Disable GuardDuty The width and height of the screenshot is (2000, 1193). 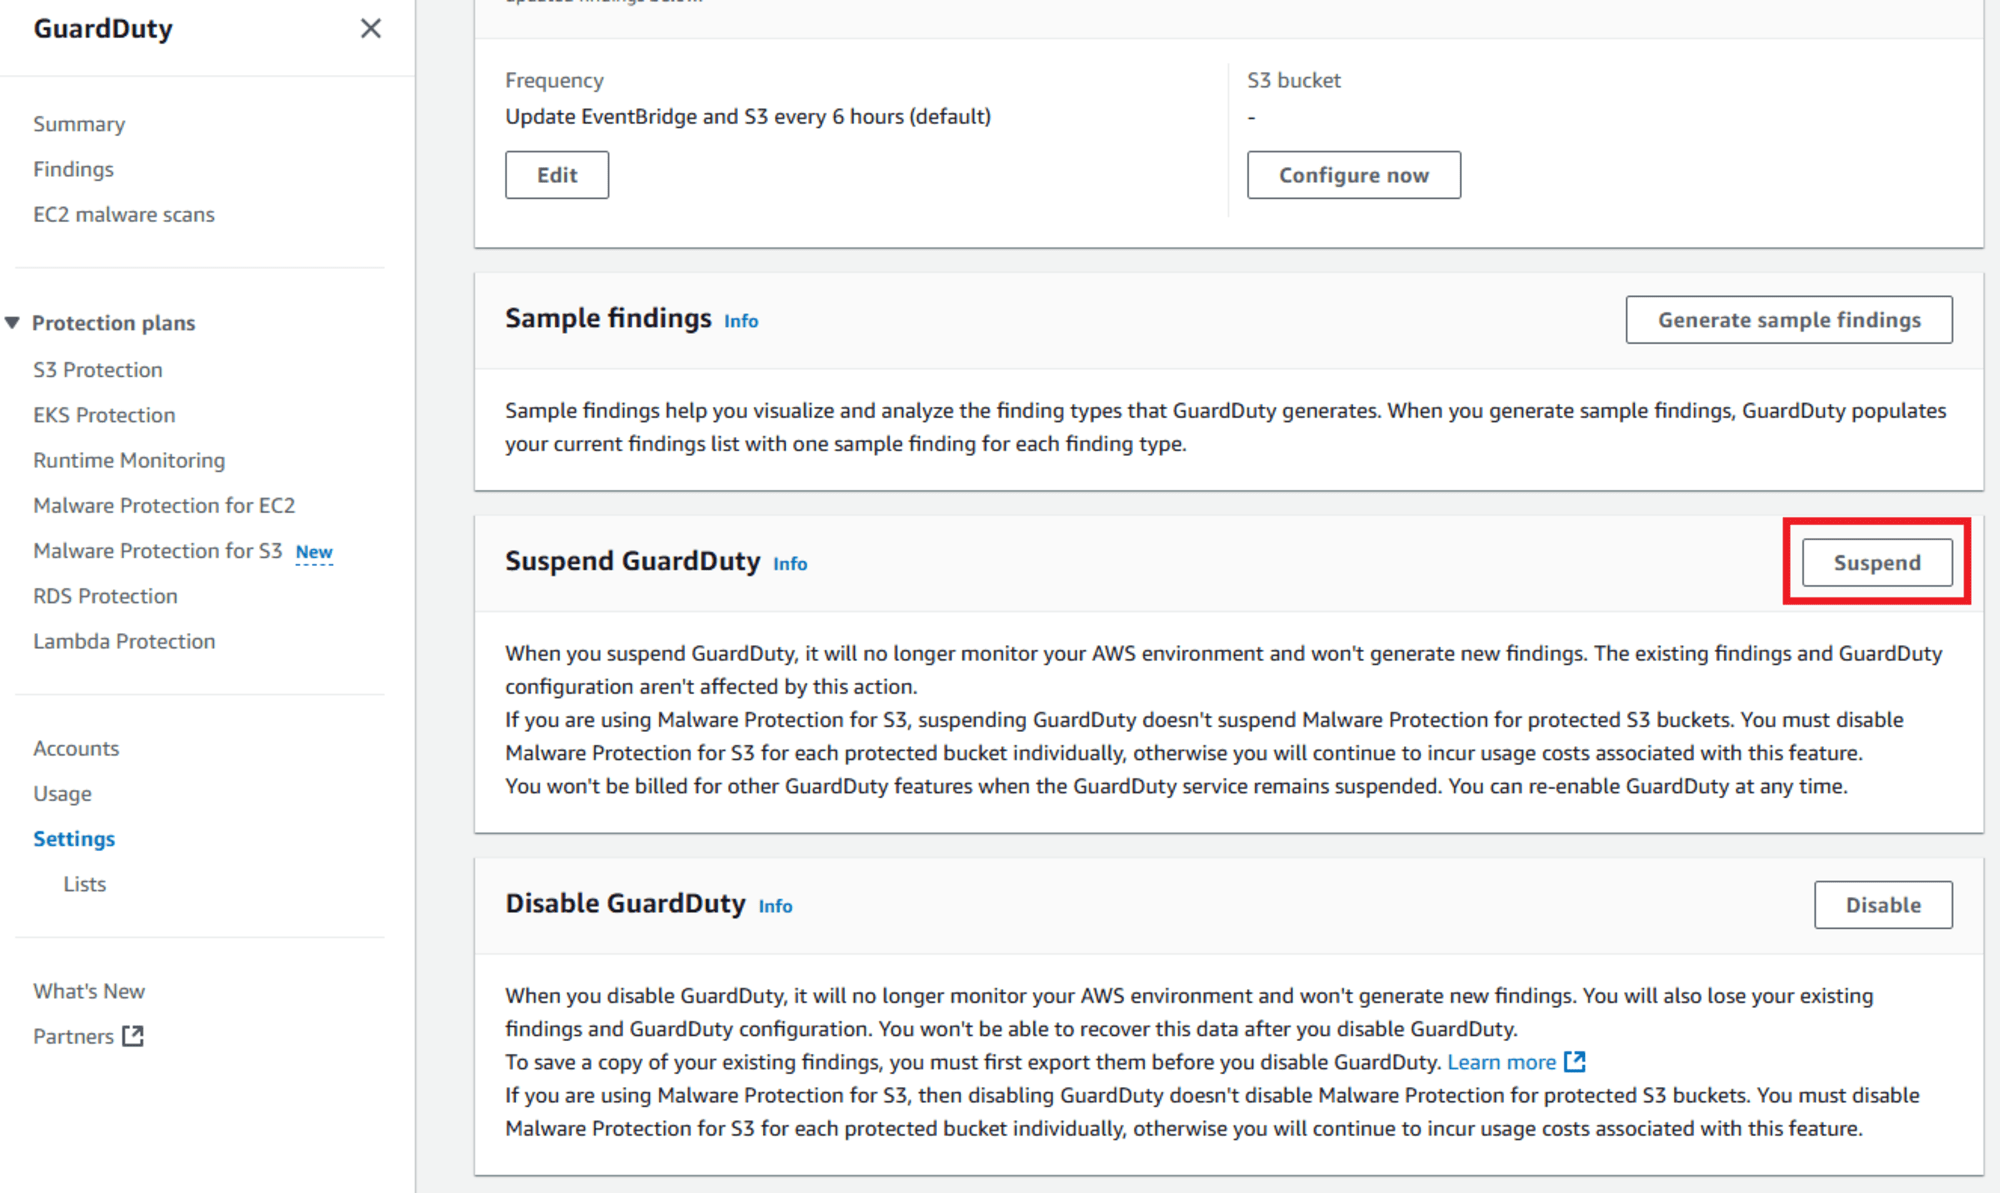pyautogui.click(x=1883, y=904)
